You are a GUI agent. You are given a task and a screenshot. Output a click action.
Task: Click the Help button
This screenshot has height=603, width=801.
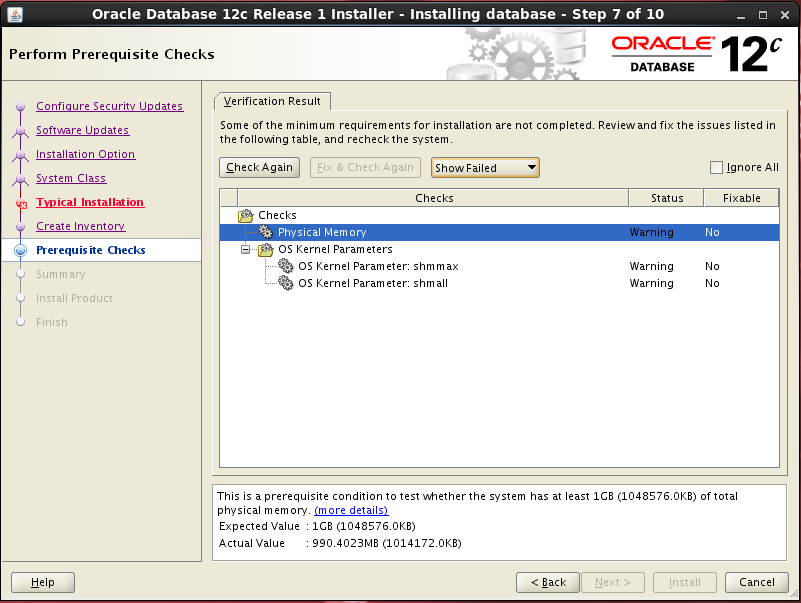tap(43, 582)
